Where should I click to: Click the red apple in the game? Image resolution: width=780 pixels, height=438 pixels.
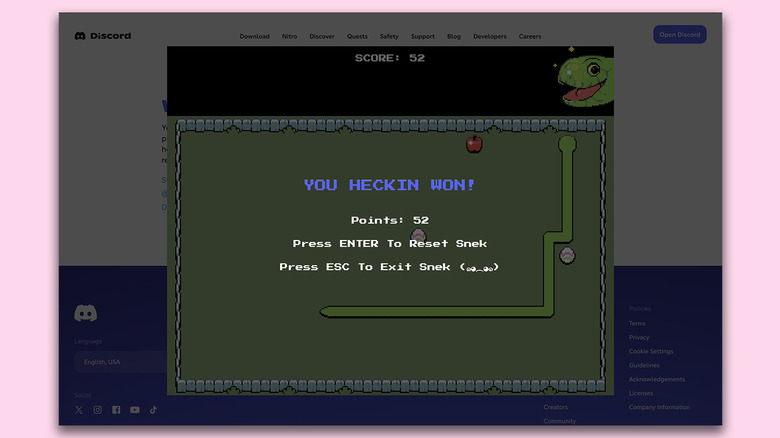pyautogui.click(x=474, y=144)
